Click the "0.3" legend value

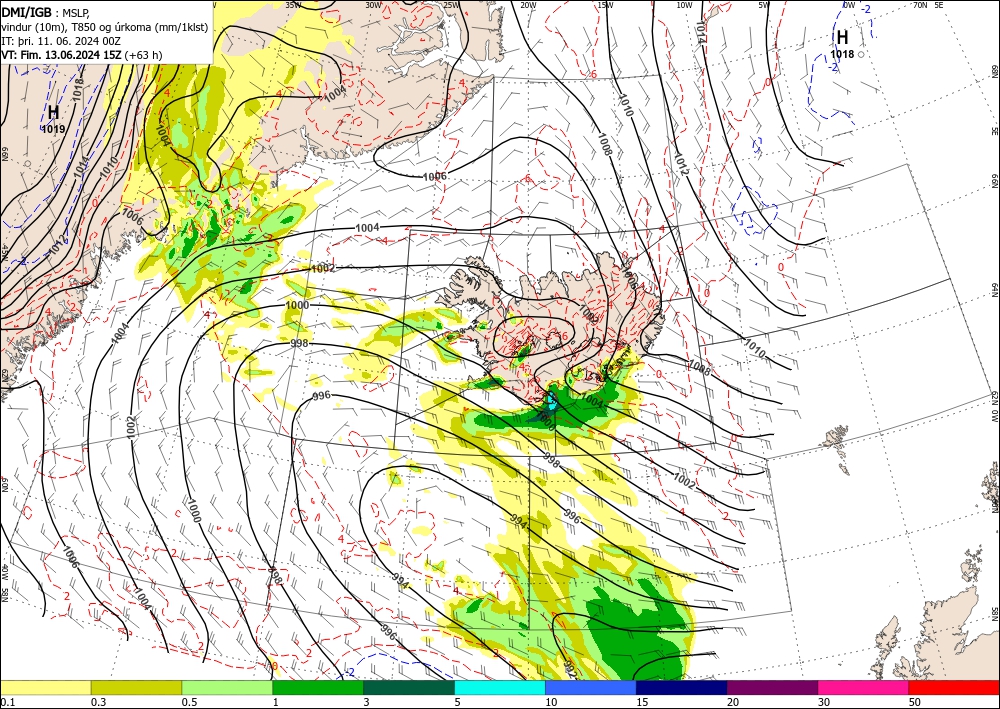click(98, 702)
